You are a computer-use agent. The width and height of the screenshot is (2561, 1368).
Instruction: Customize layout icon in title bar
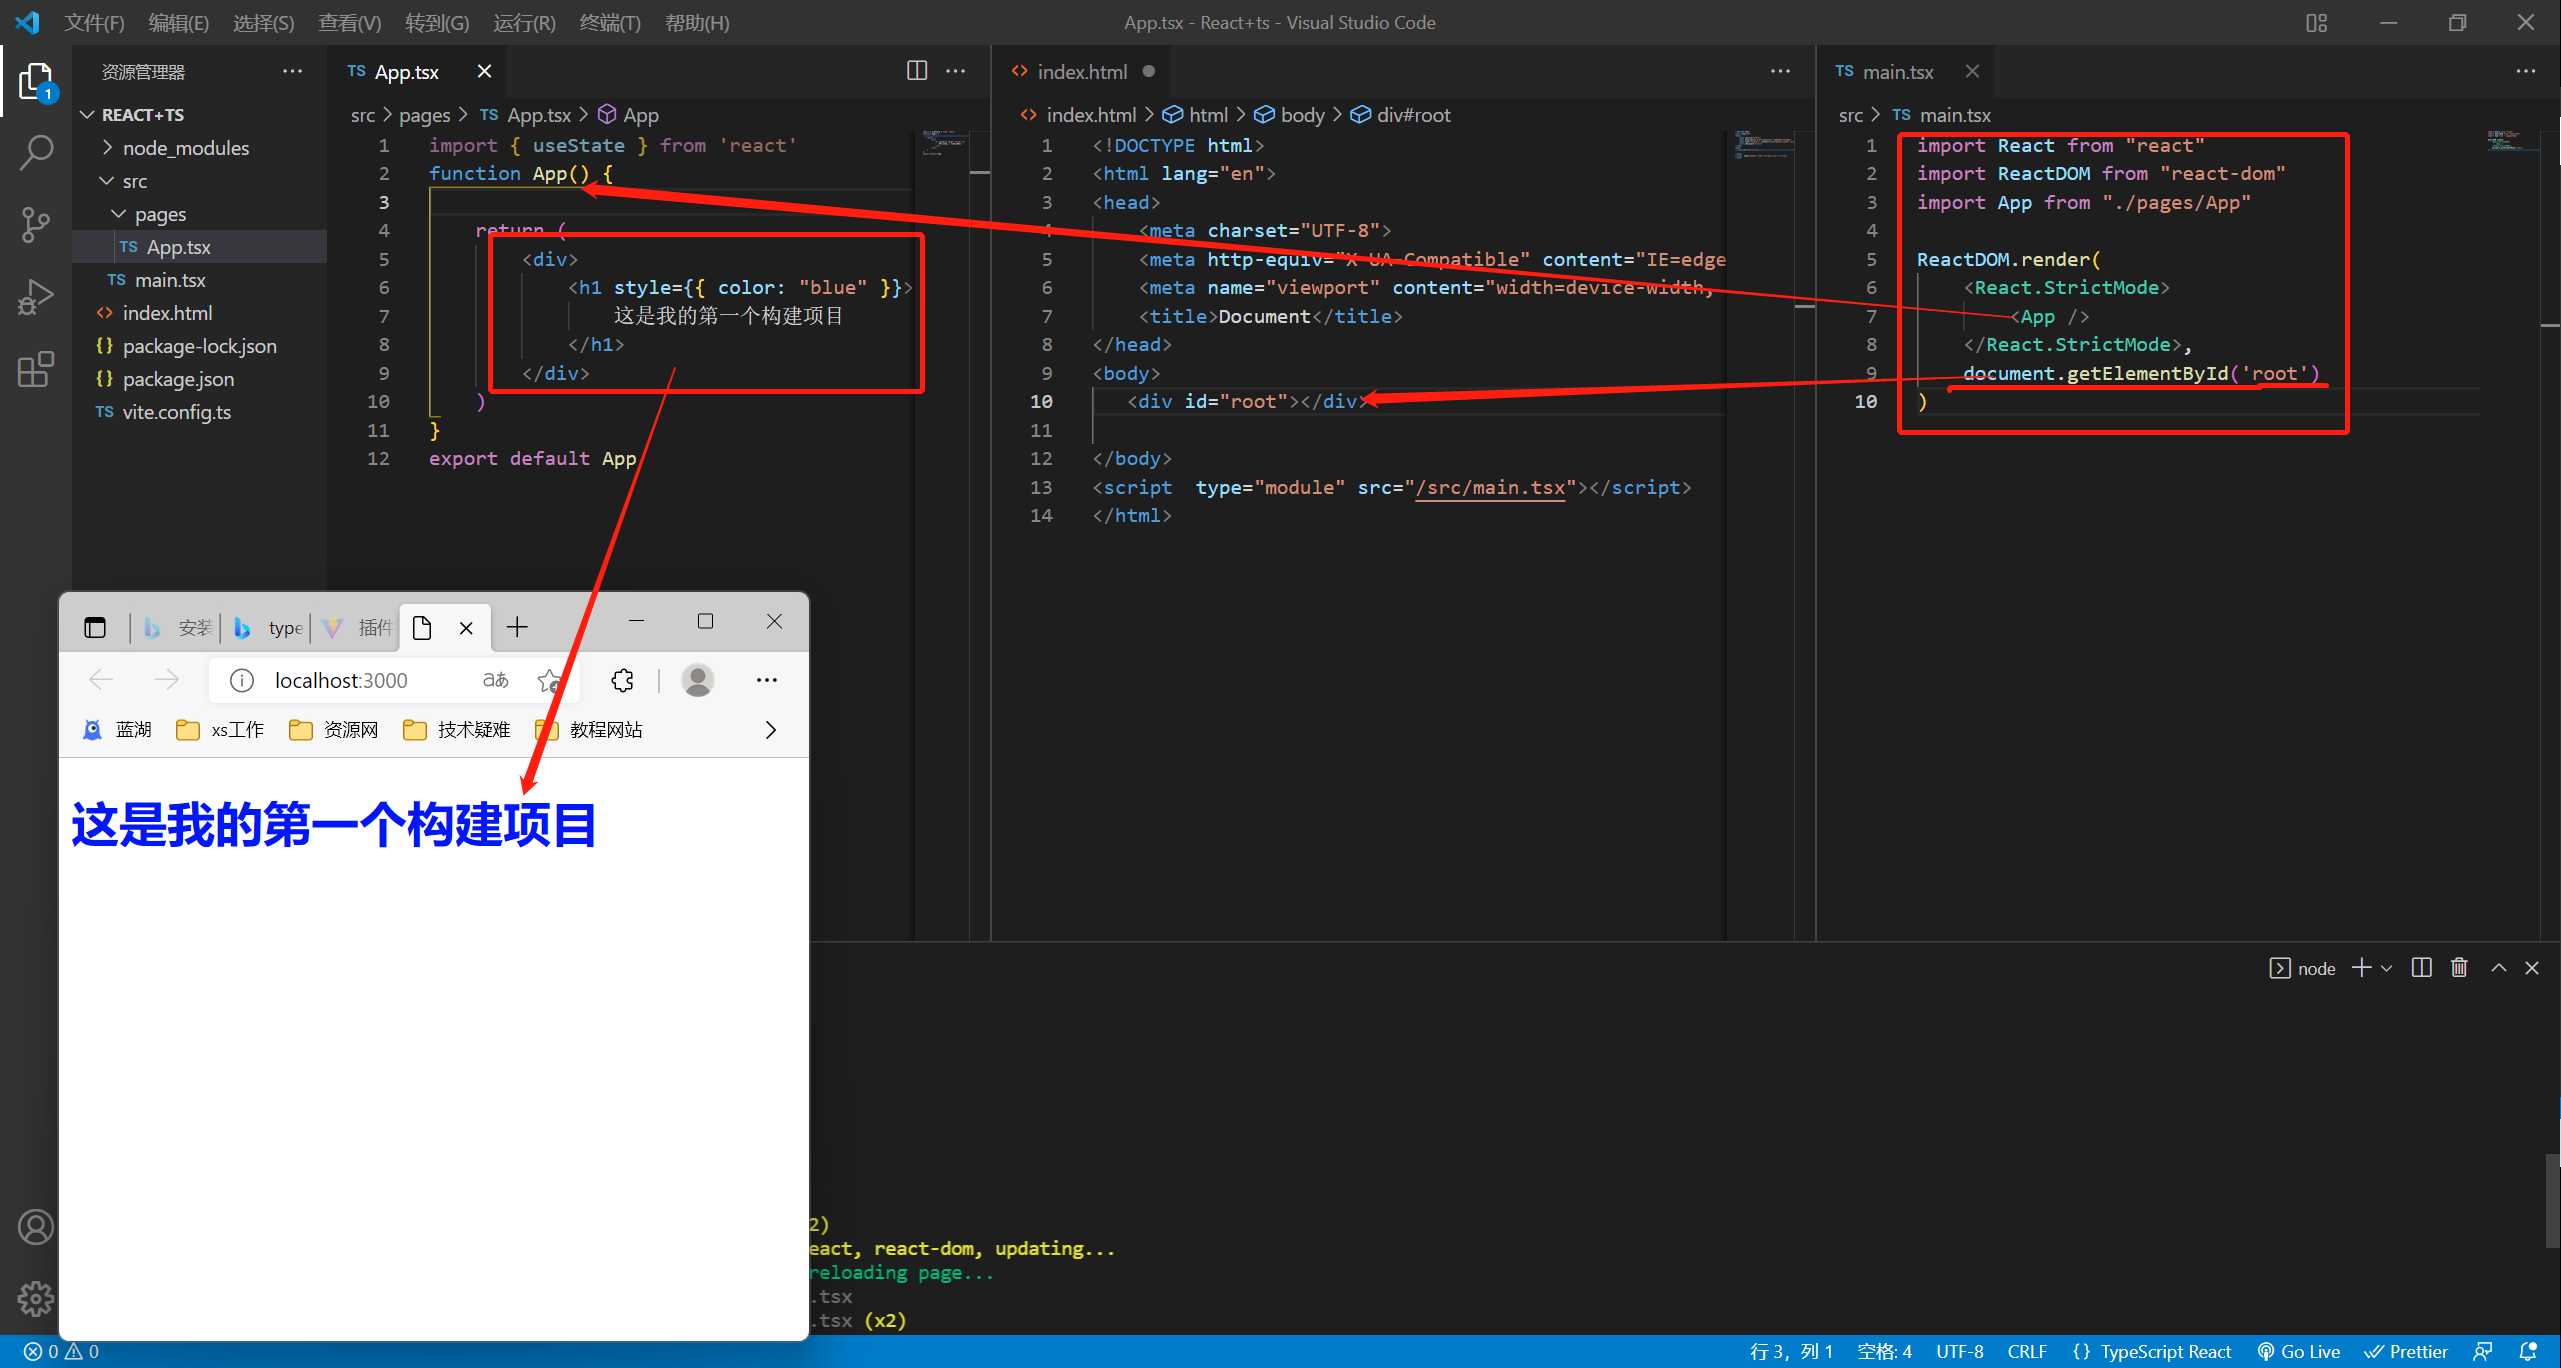pos(2316,22)
